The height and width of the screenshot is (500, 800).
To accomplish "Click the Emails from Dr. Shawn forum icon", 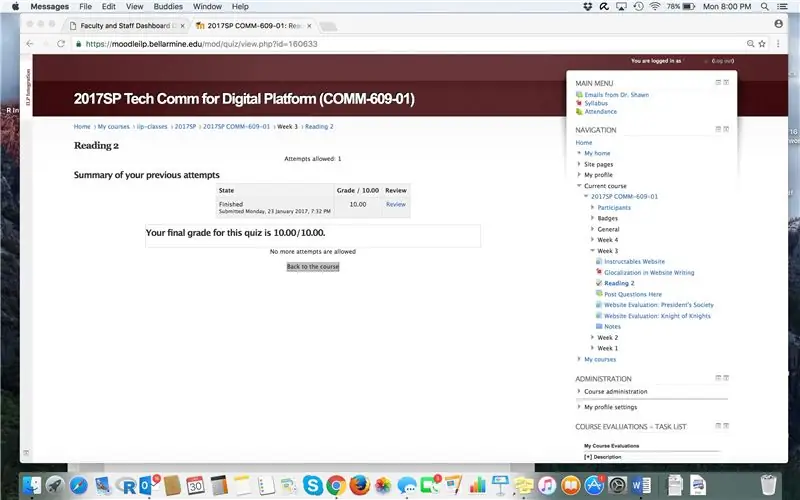I will click(x=579, y=95).
